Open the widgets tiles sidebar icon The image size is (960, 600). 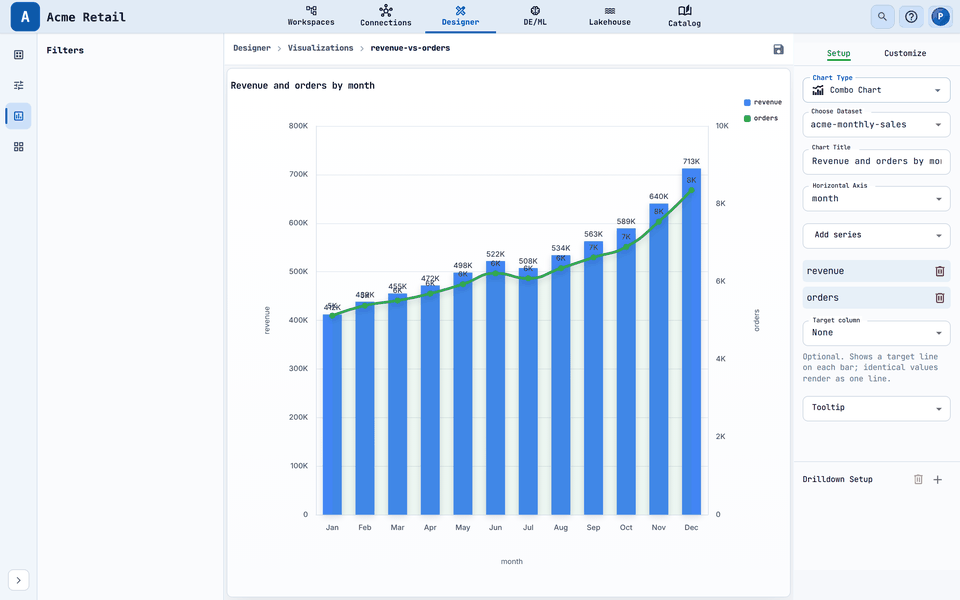(18, 147)
